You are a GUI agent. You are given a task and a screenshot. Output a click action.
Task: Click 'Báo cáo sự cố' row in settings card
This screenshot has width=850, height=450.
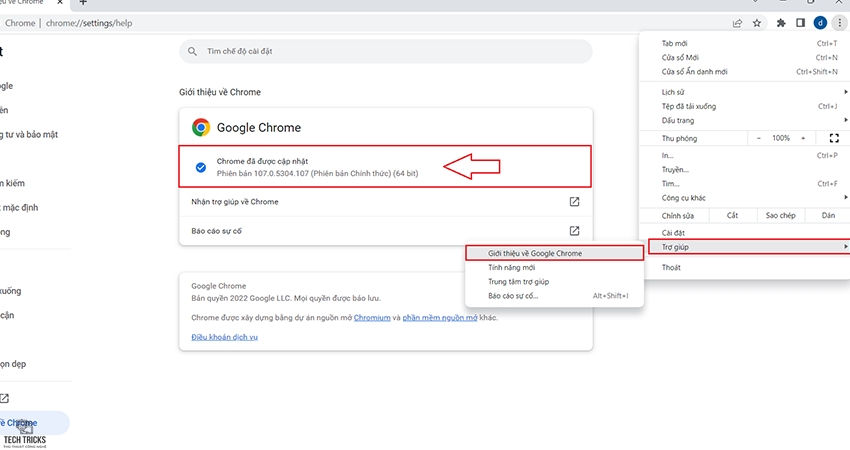tap(385, 231)
